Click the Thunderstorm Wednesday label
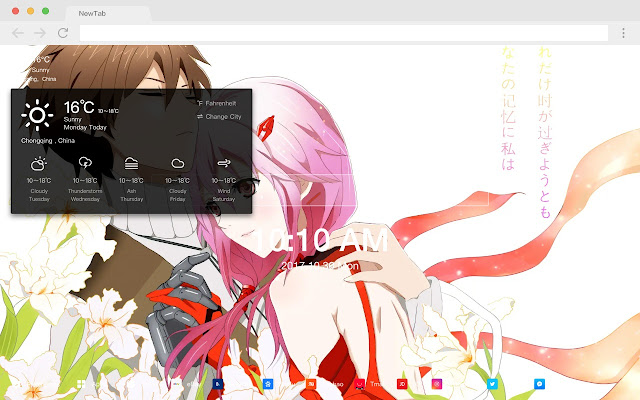Viewport: 640px width, 400px height. (85, 195)
